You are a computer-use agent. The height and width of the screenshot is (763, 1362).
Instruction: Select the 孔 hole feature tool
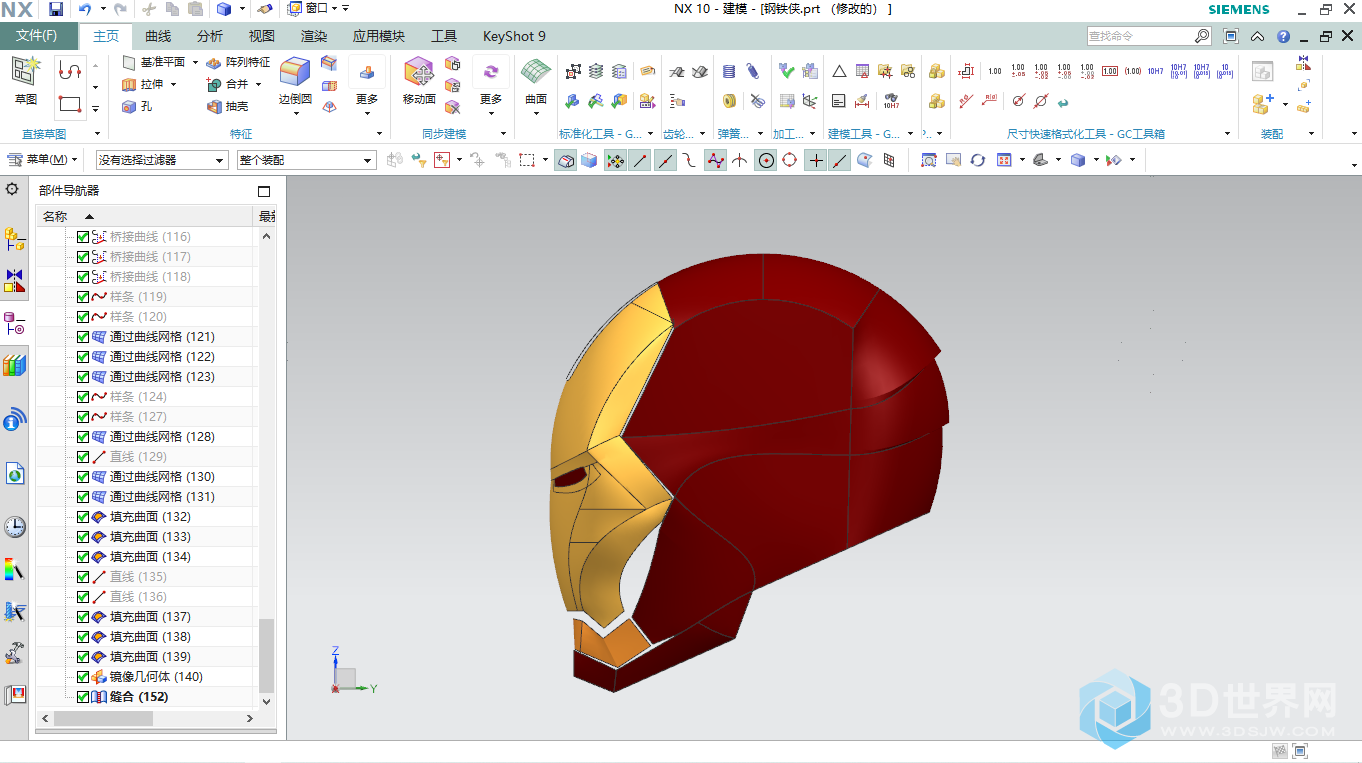click(137, 107)
